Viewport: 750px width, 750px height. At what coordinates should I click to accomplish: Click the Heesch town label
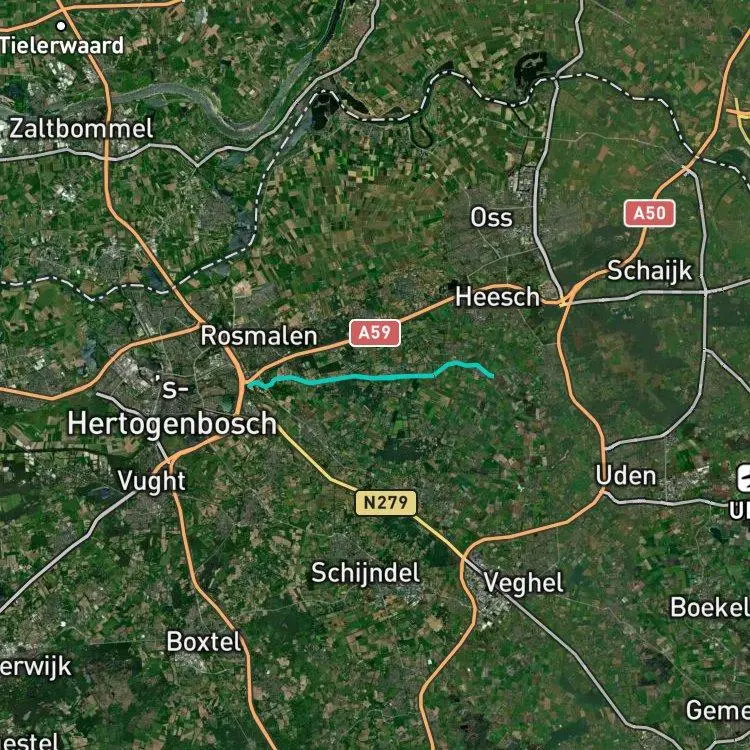(x=497, y=297)
